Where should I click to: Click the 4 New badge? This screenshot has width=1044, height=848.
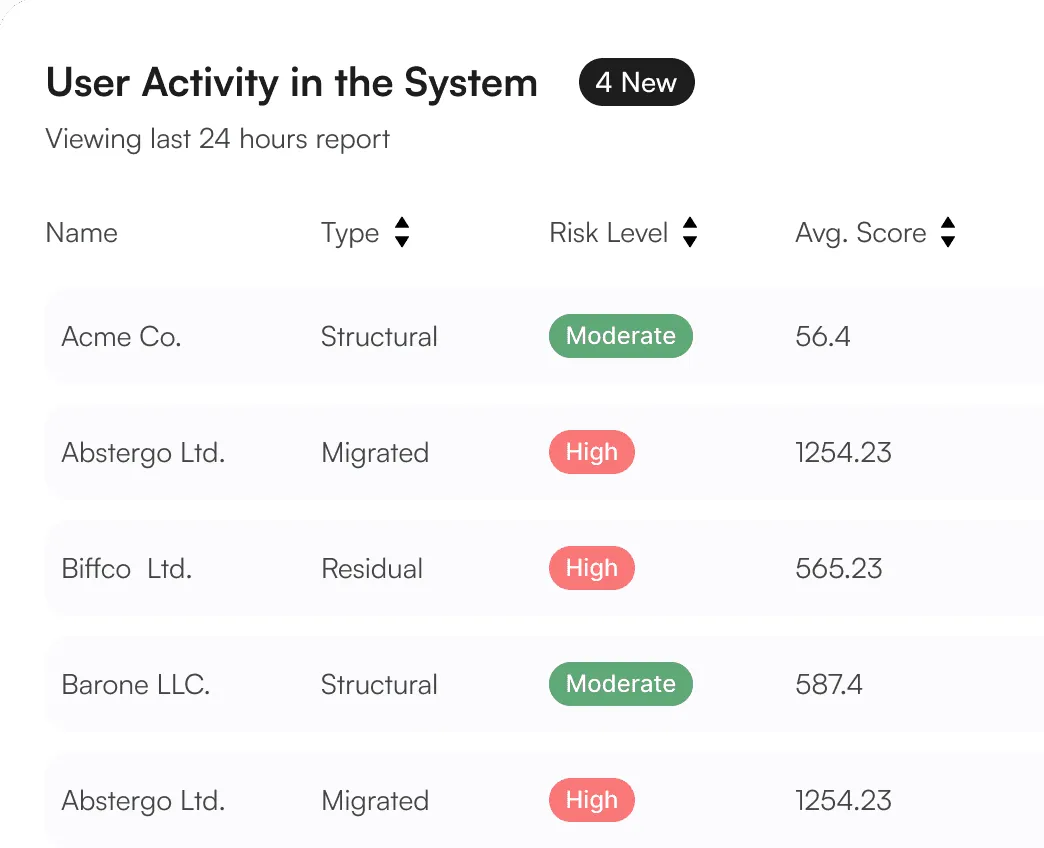tap(637, 83)
